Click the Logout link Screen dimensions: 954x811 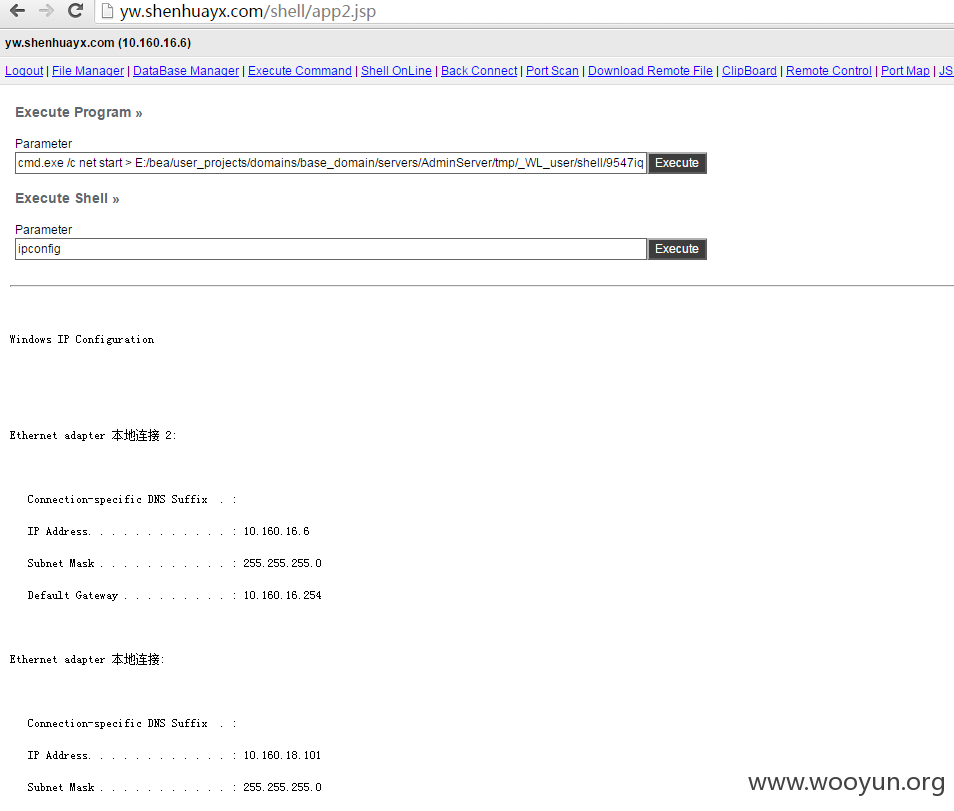(24, 71)
